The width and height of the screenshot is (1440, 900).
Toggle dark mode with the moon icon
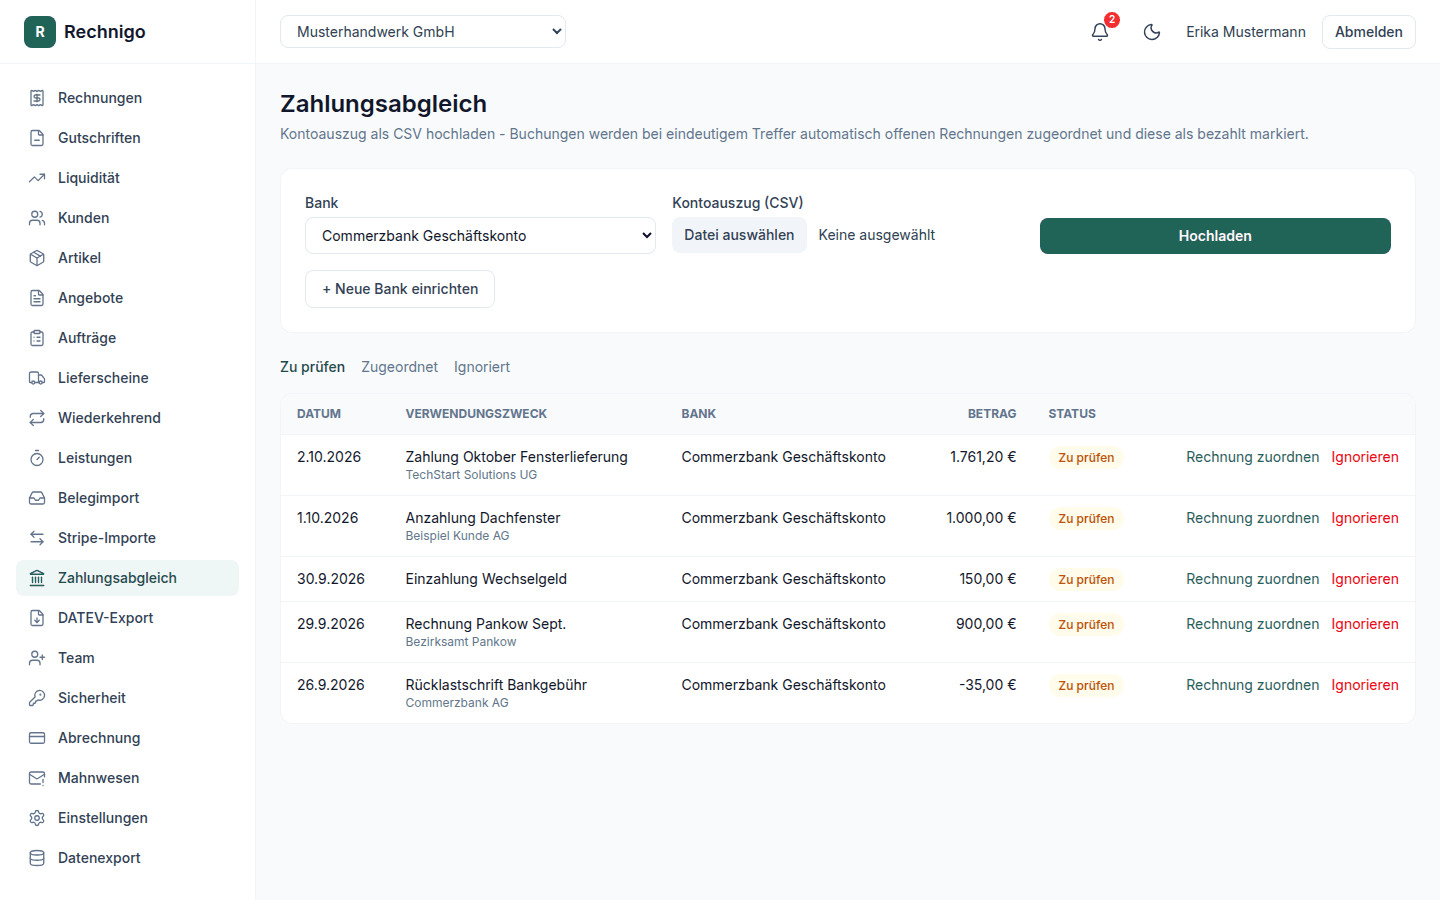pyautogui.click(x=1152, y=32)
